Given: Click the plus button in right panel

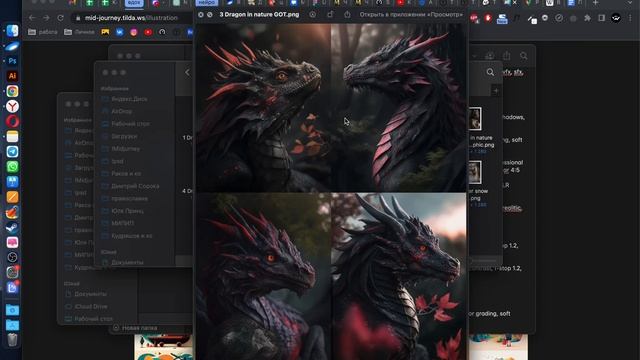Looking at the screenshot, I should (496, 91).
